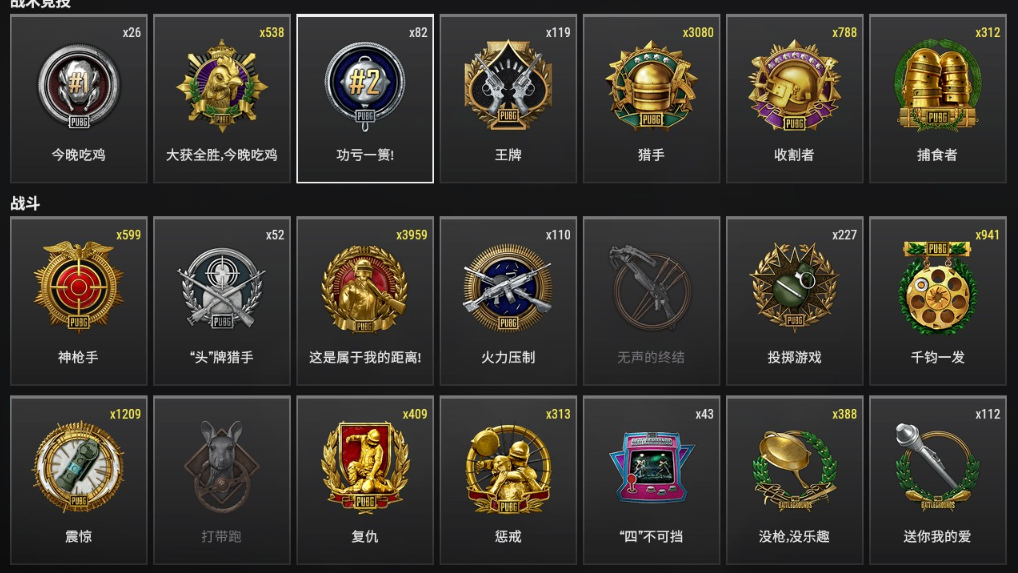Choose the 惩戒 golden fighters medal
The image size is (1018, 573).
[x=508, y=480]
